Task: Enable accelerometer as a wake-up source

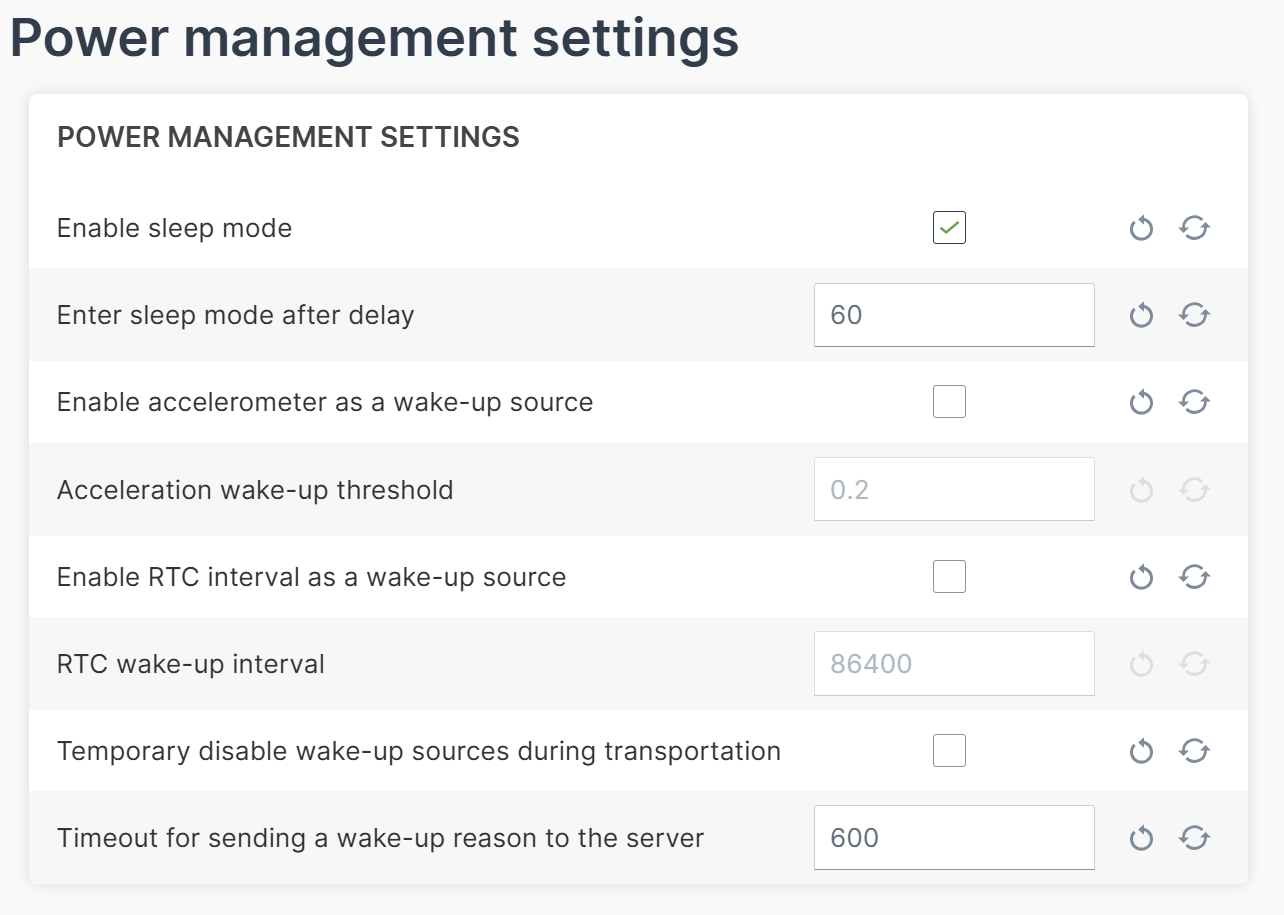Action: tap(948, 401)
